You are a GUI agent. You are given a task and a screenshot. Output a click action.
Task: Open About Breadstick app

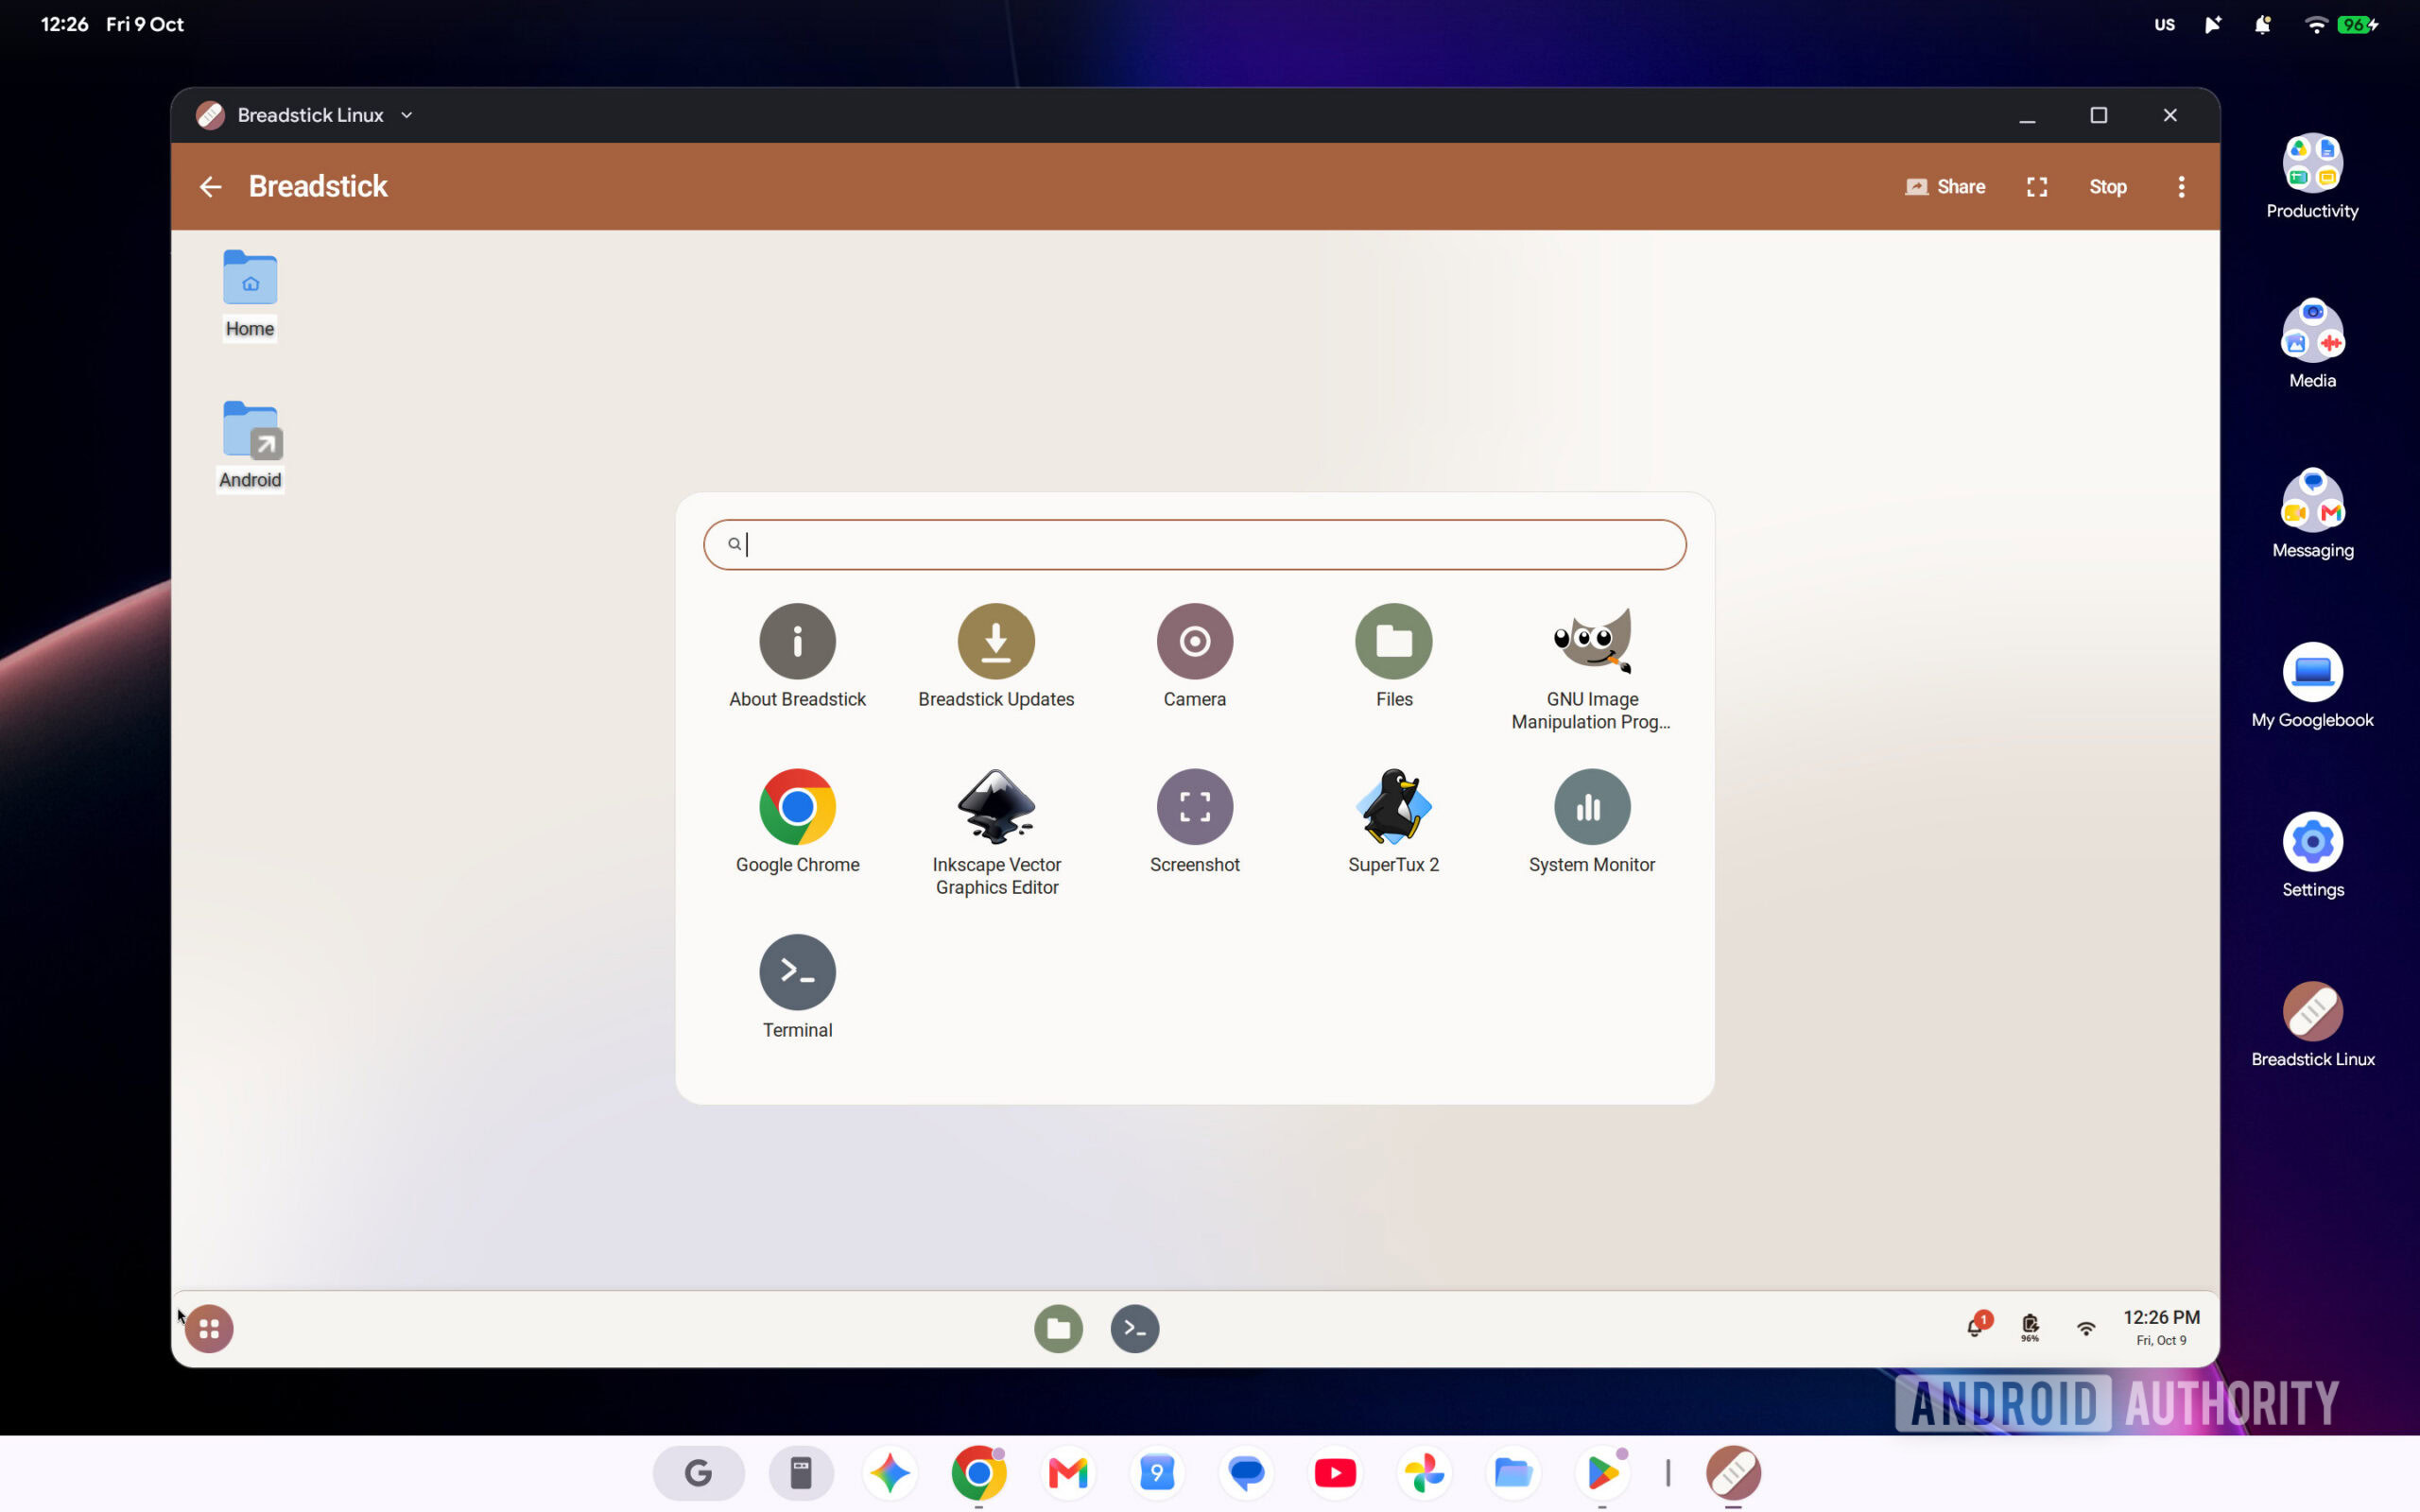797,655
